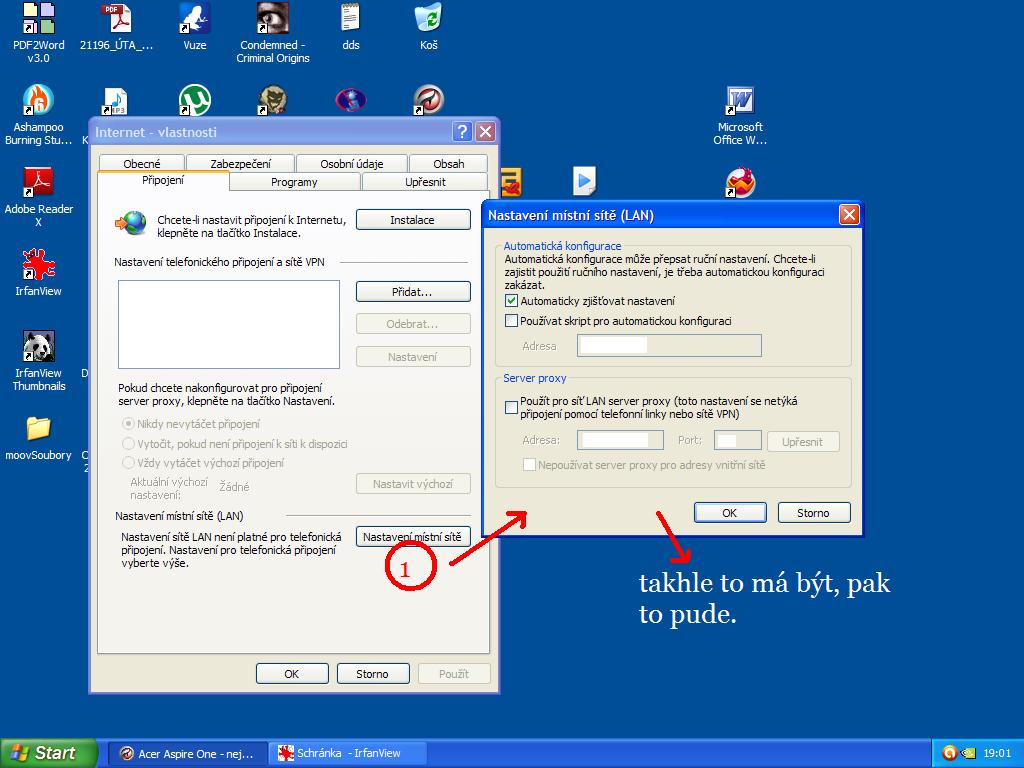The image size is (1024, 768).
Task: Click the help question mark in Internet vlastnosti
Action: click(462, 132)
